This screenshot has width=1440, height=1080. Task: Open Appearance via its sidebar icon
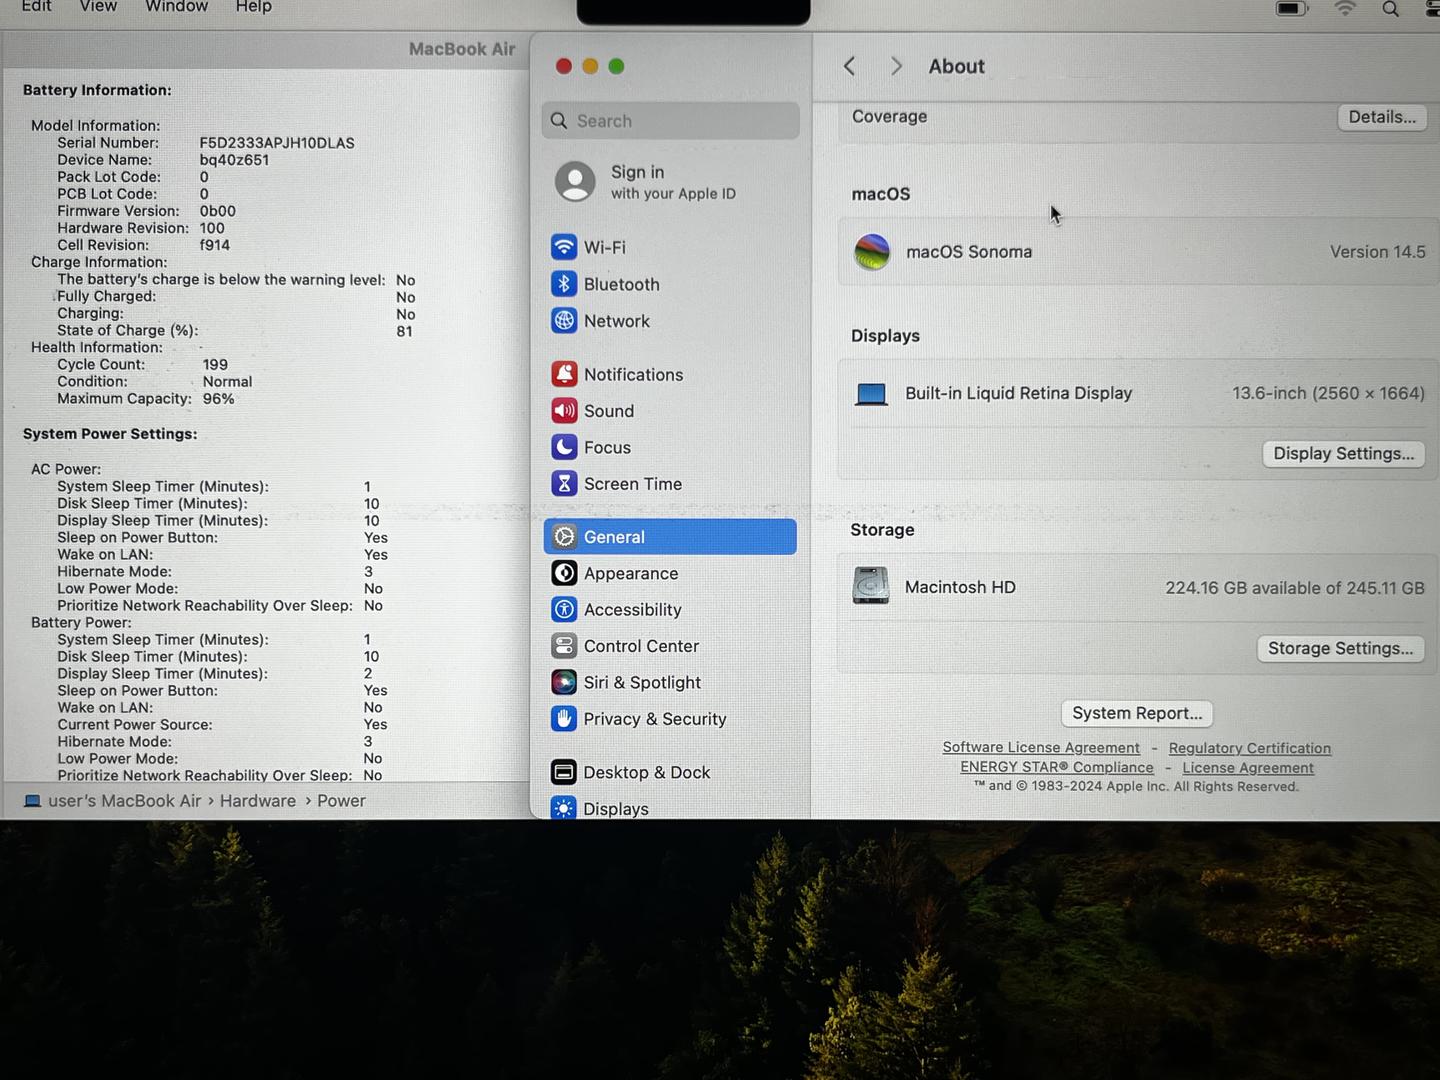[x=564, y=573]
